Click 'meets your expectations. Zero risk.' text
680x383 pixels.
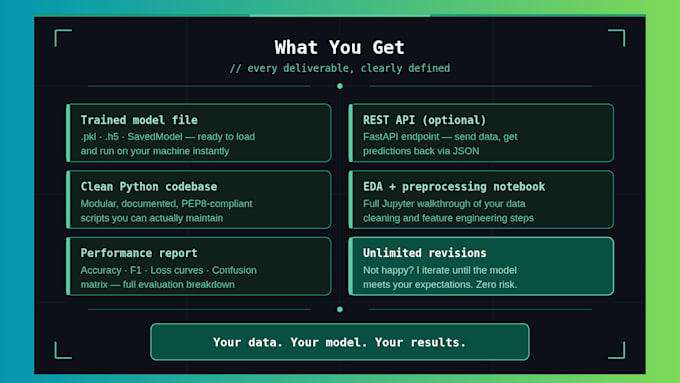[x=440, y=285]
